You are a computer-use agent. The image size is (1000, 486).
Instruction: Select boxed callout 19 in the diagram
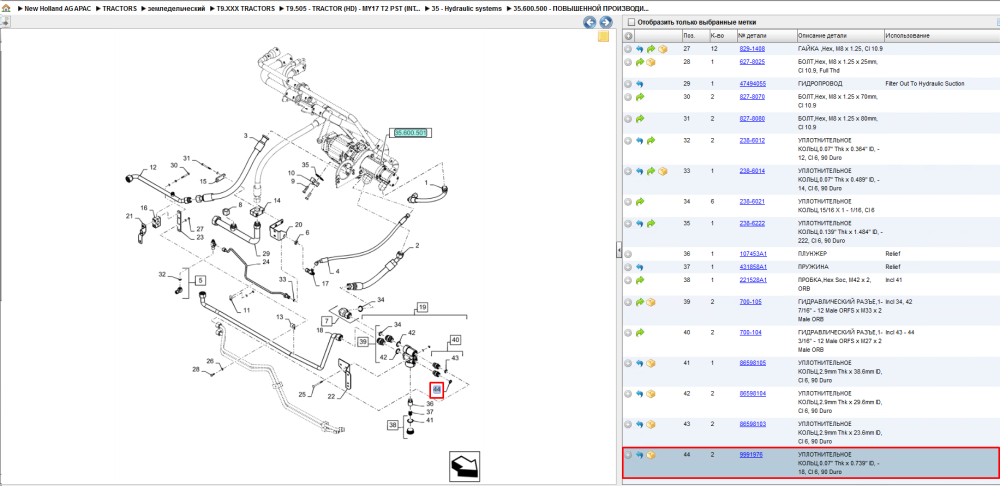click(x=422, y=307)
